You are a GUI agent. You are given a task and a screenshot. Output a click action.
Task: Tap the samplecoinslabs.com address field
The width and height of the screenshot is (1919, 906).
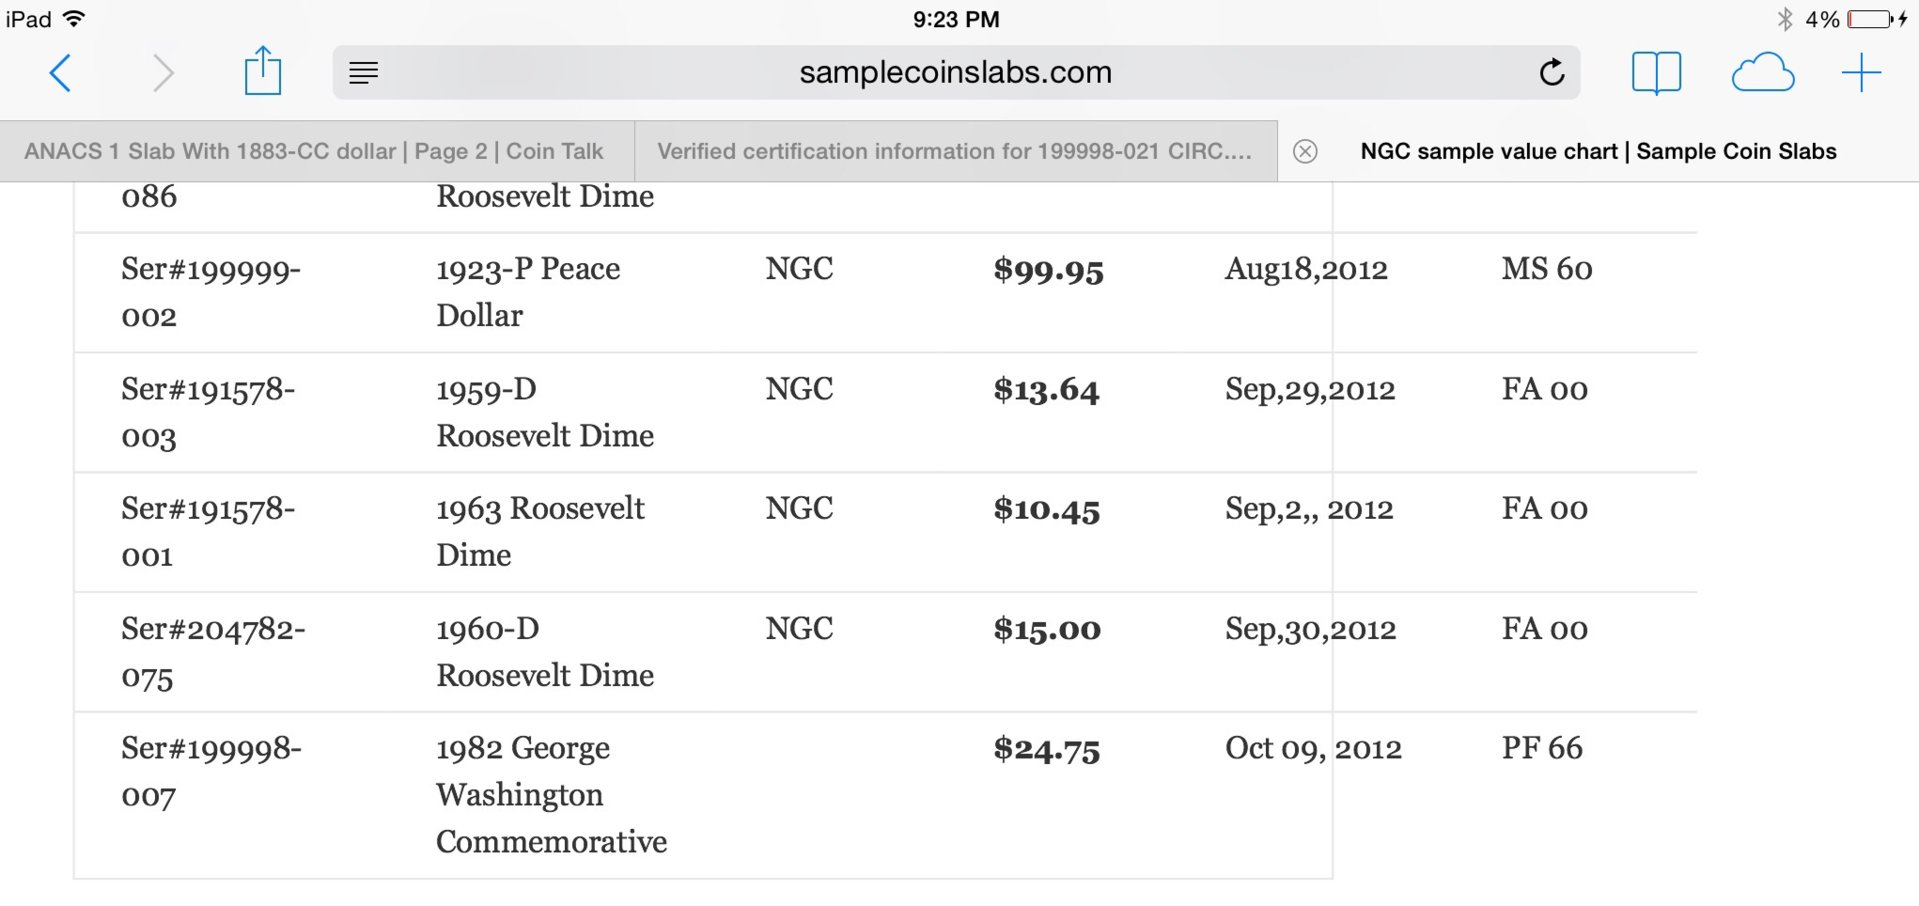tap(956, 72)
